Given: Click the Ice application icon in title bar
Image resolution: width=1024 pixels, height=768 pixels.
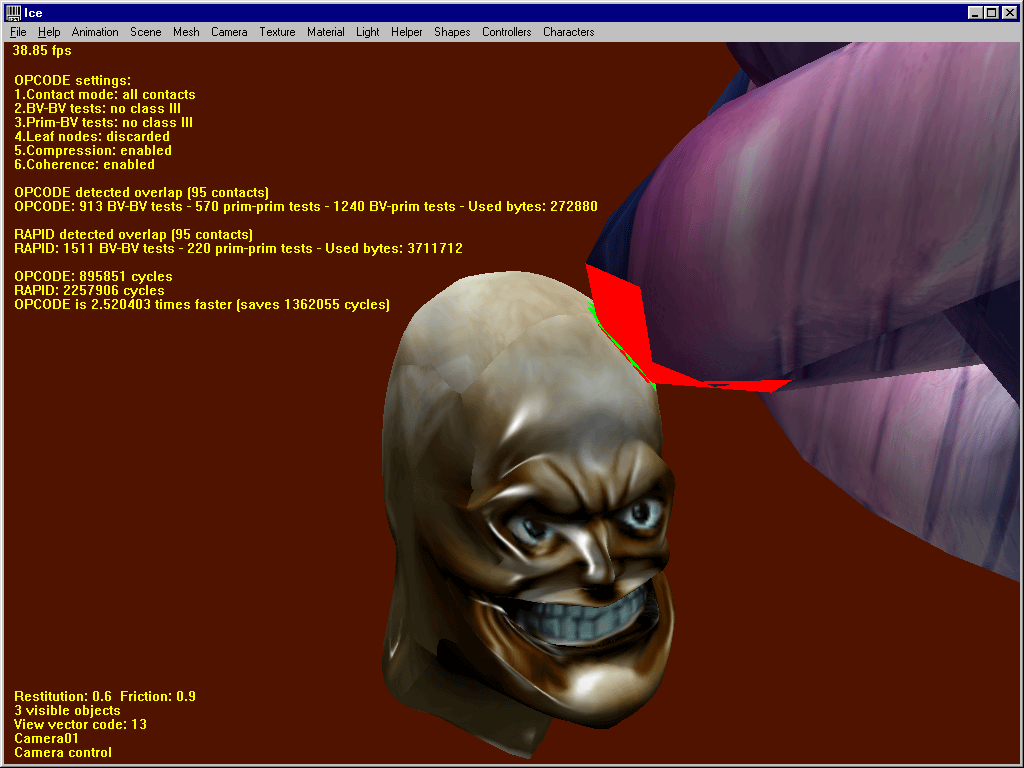Looking at the screenshot, I should (13, 12).
